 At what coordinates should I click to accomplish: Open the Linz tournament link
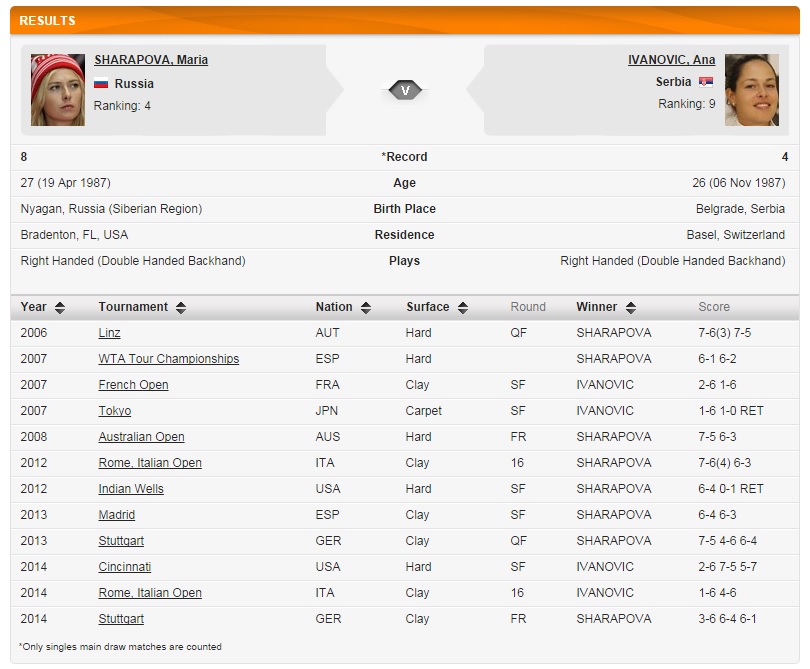[x=109, y=333]
